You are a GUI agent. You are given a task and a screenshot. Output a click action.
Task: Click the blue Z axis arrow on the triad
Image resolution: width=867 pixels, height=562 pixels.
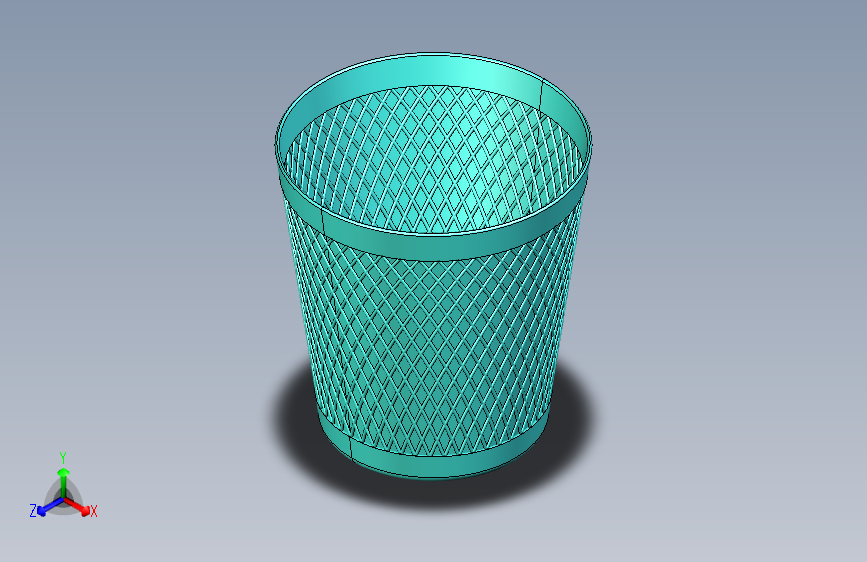(50, 506)
